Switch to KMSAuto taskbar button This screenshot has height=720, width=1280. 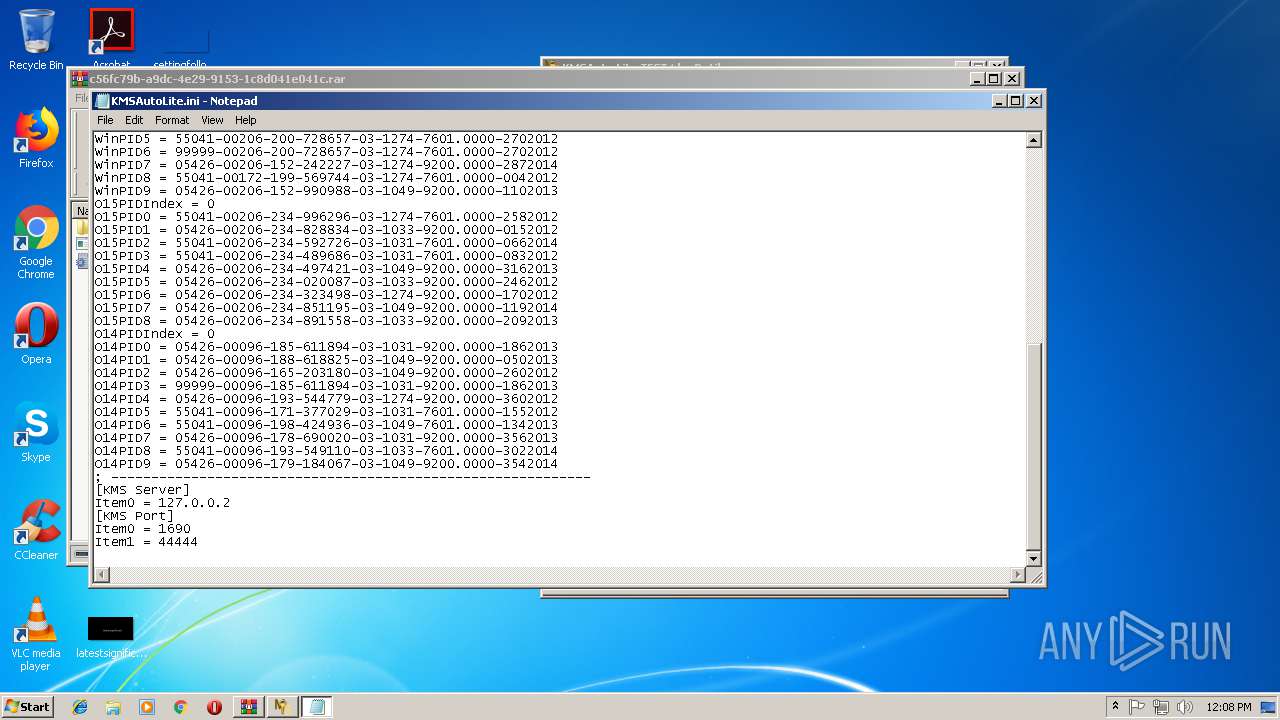coord(282,707)
